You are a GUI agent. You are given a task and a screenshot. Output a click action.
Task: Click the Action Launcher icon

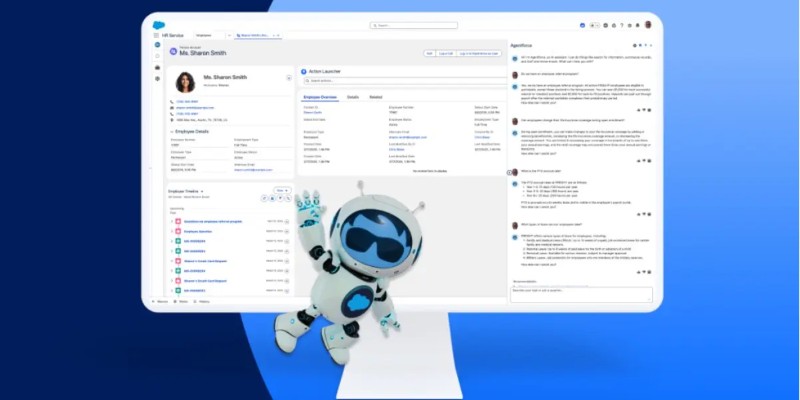tap(304, 72)
